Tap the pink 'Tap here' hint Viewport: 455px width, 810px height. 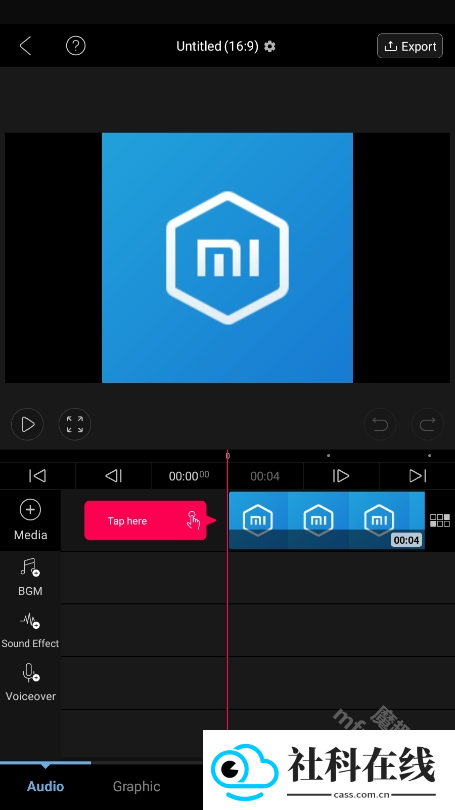point(150,521)
